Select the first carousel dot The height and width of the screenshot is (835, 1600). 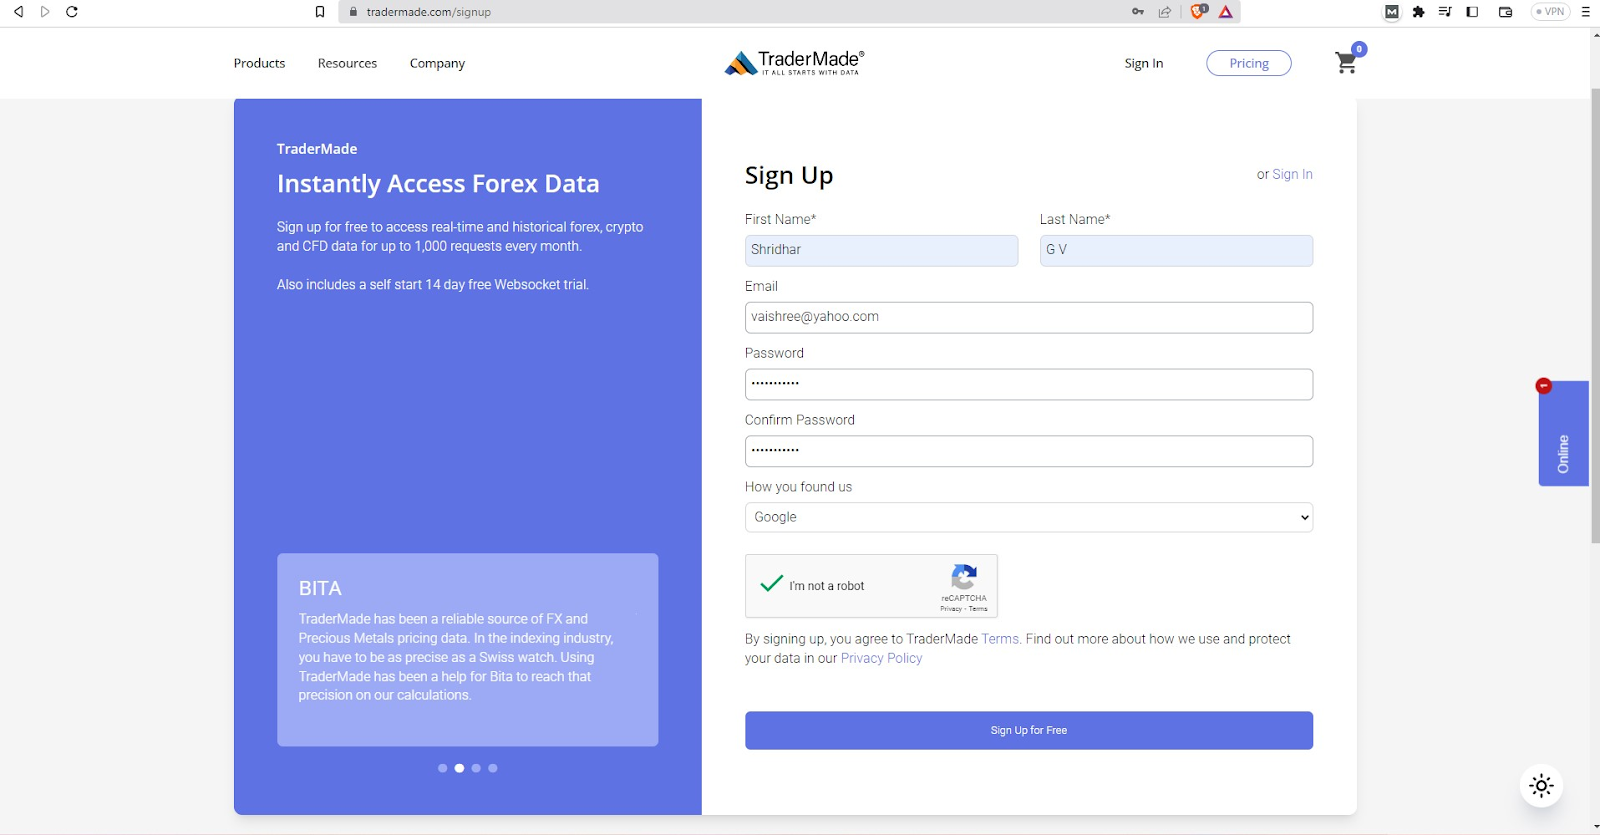tap(443, 768)
